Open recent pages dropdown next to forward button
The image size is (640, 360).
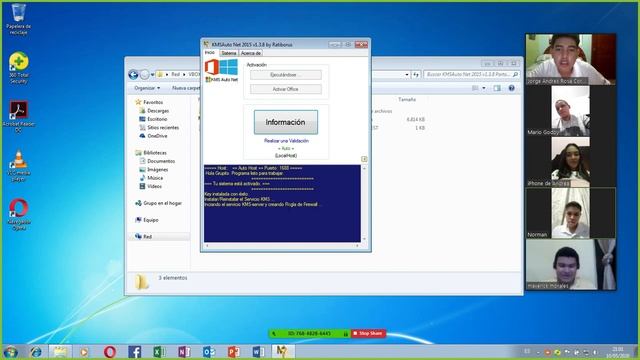coord(152,75)
